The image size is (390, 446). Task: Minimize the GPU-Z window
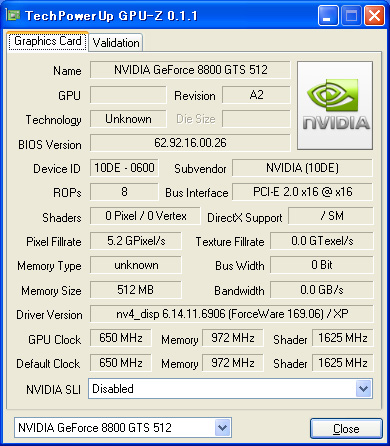click(x=328, y=16)
